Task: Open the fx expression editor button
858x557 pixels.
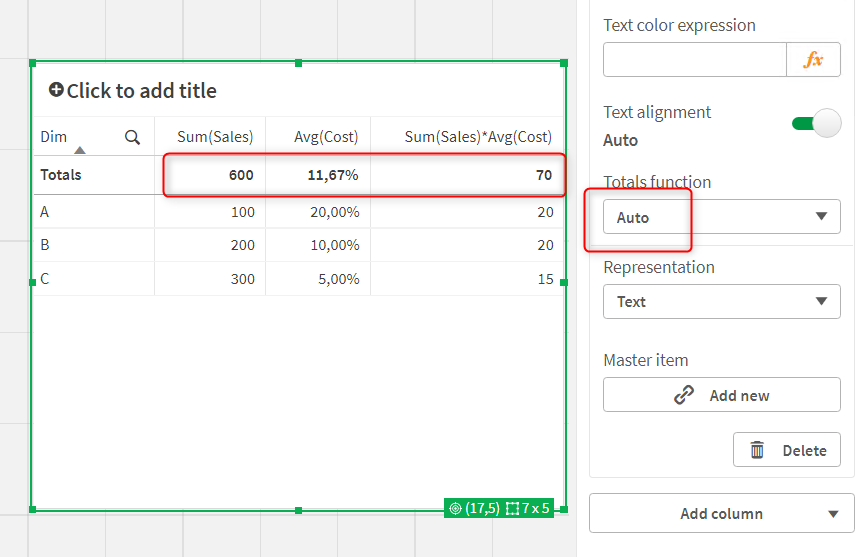Action: pyautogui.click(x=813, y=60)
